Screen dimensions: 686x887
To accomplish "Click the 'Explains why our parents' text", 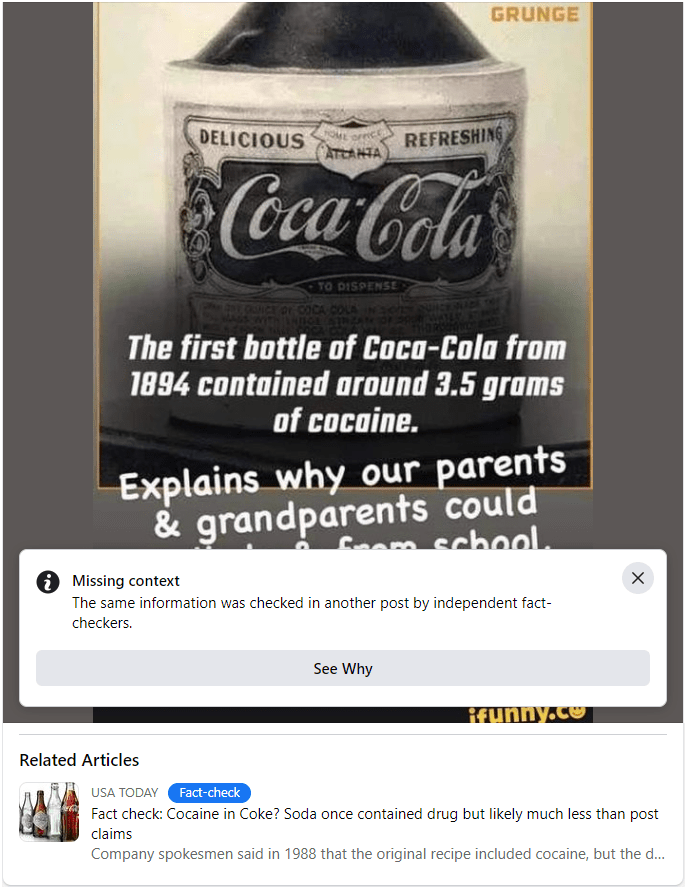I will tap(343, 472).
